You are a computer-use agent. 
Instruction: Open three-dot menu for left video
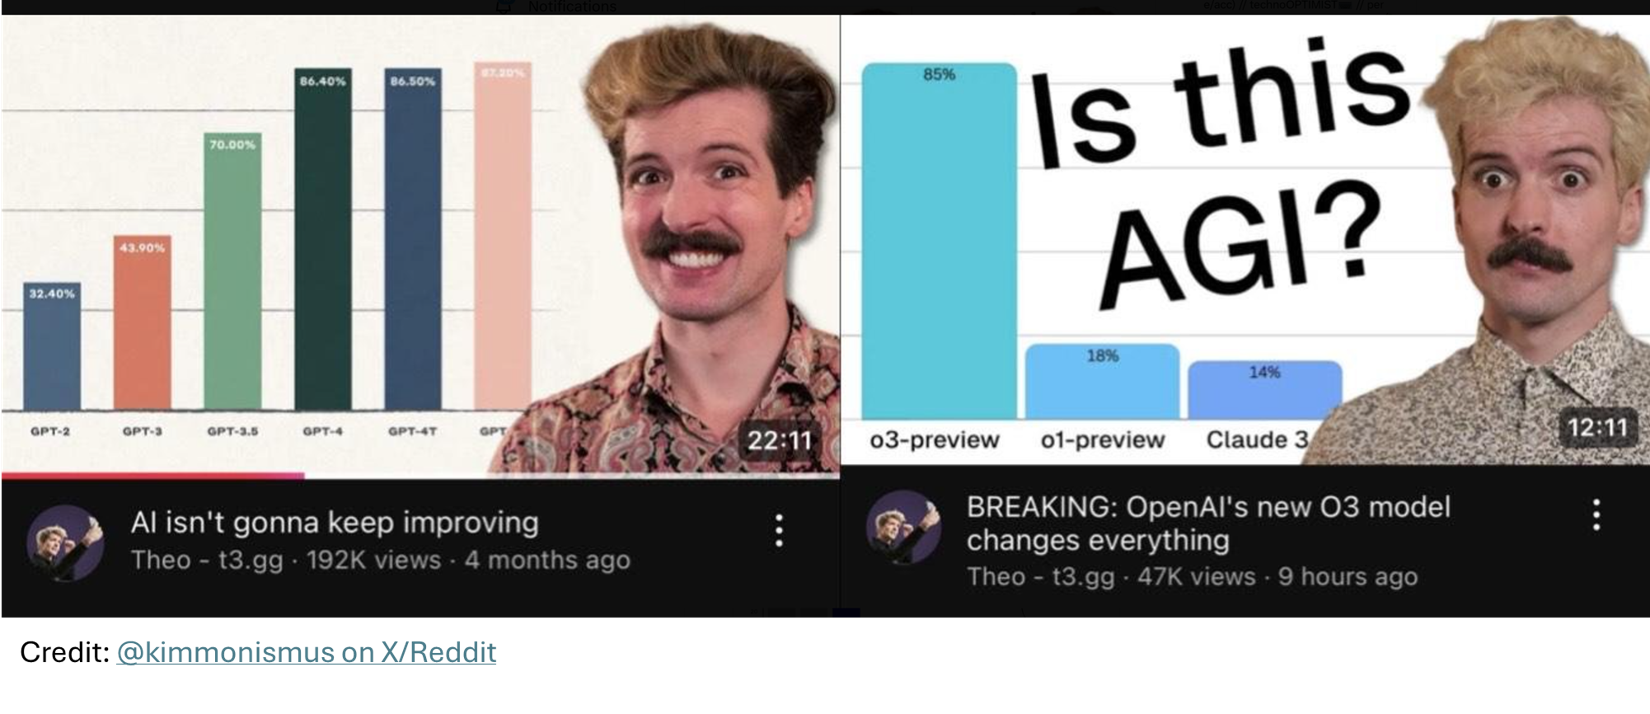(779, 530)
